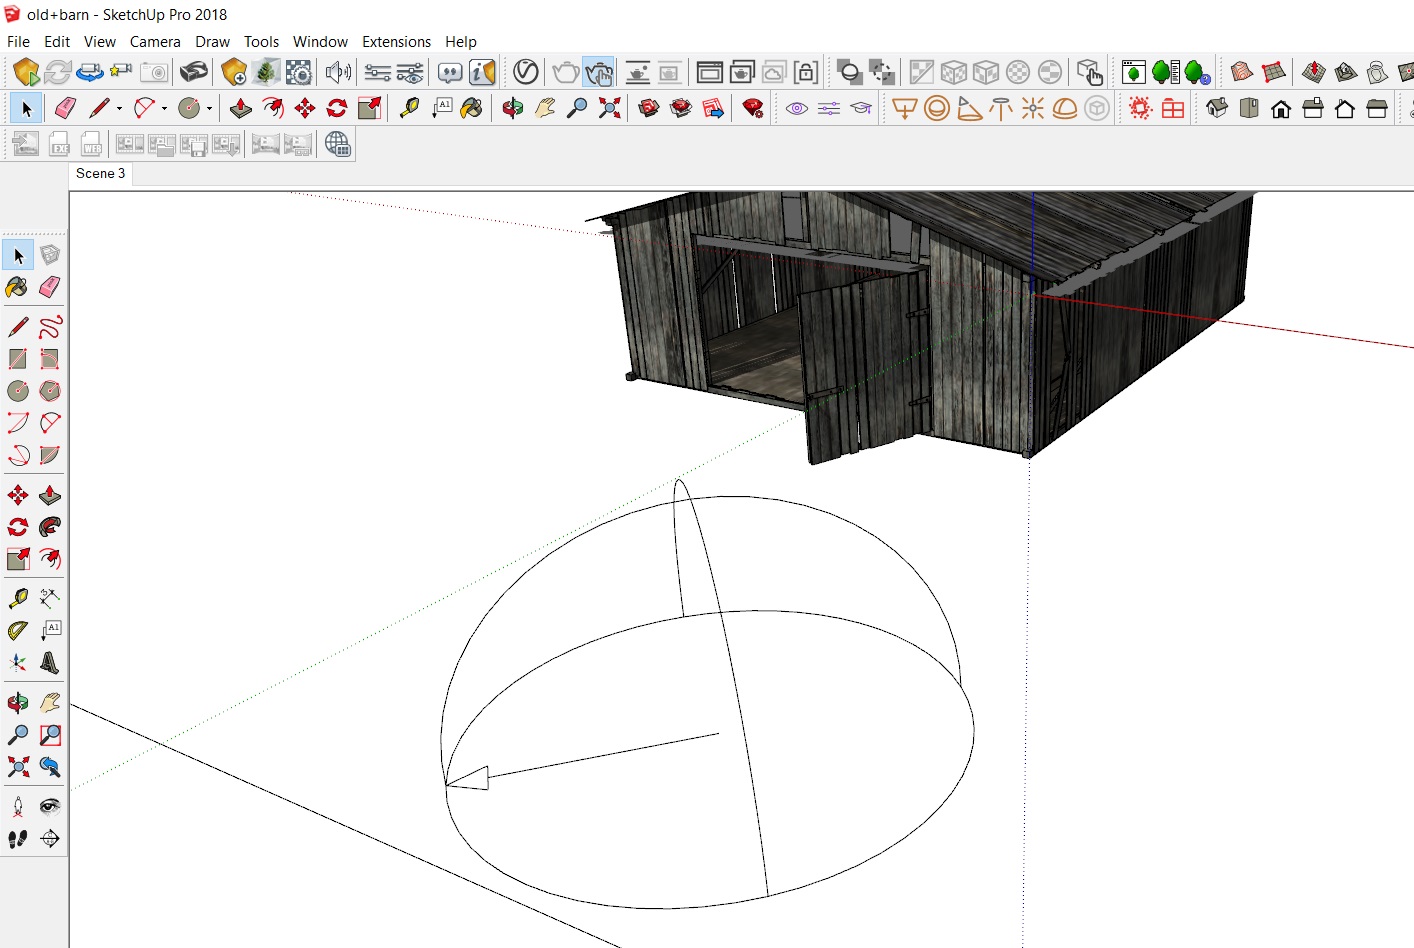Screen dimensions: 1414x948
Task: Choose Zoom Extents in top toolbar
Action: 609,108
